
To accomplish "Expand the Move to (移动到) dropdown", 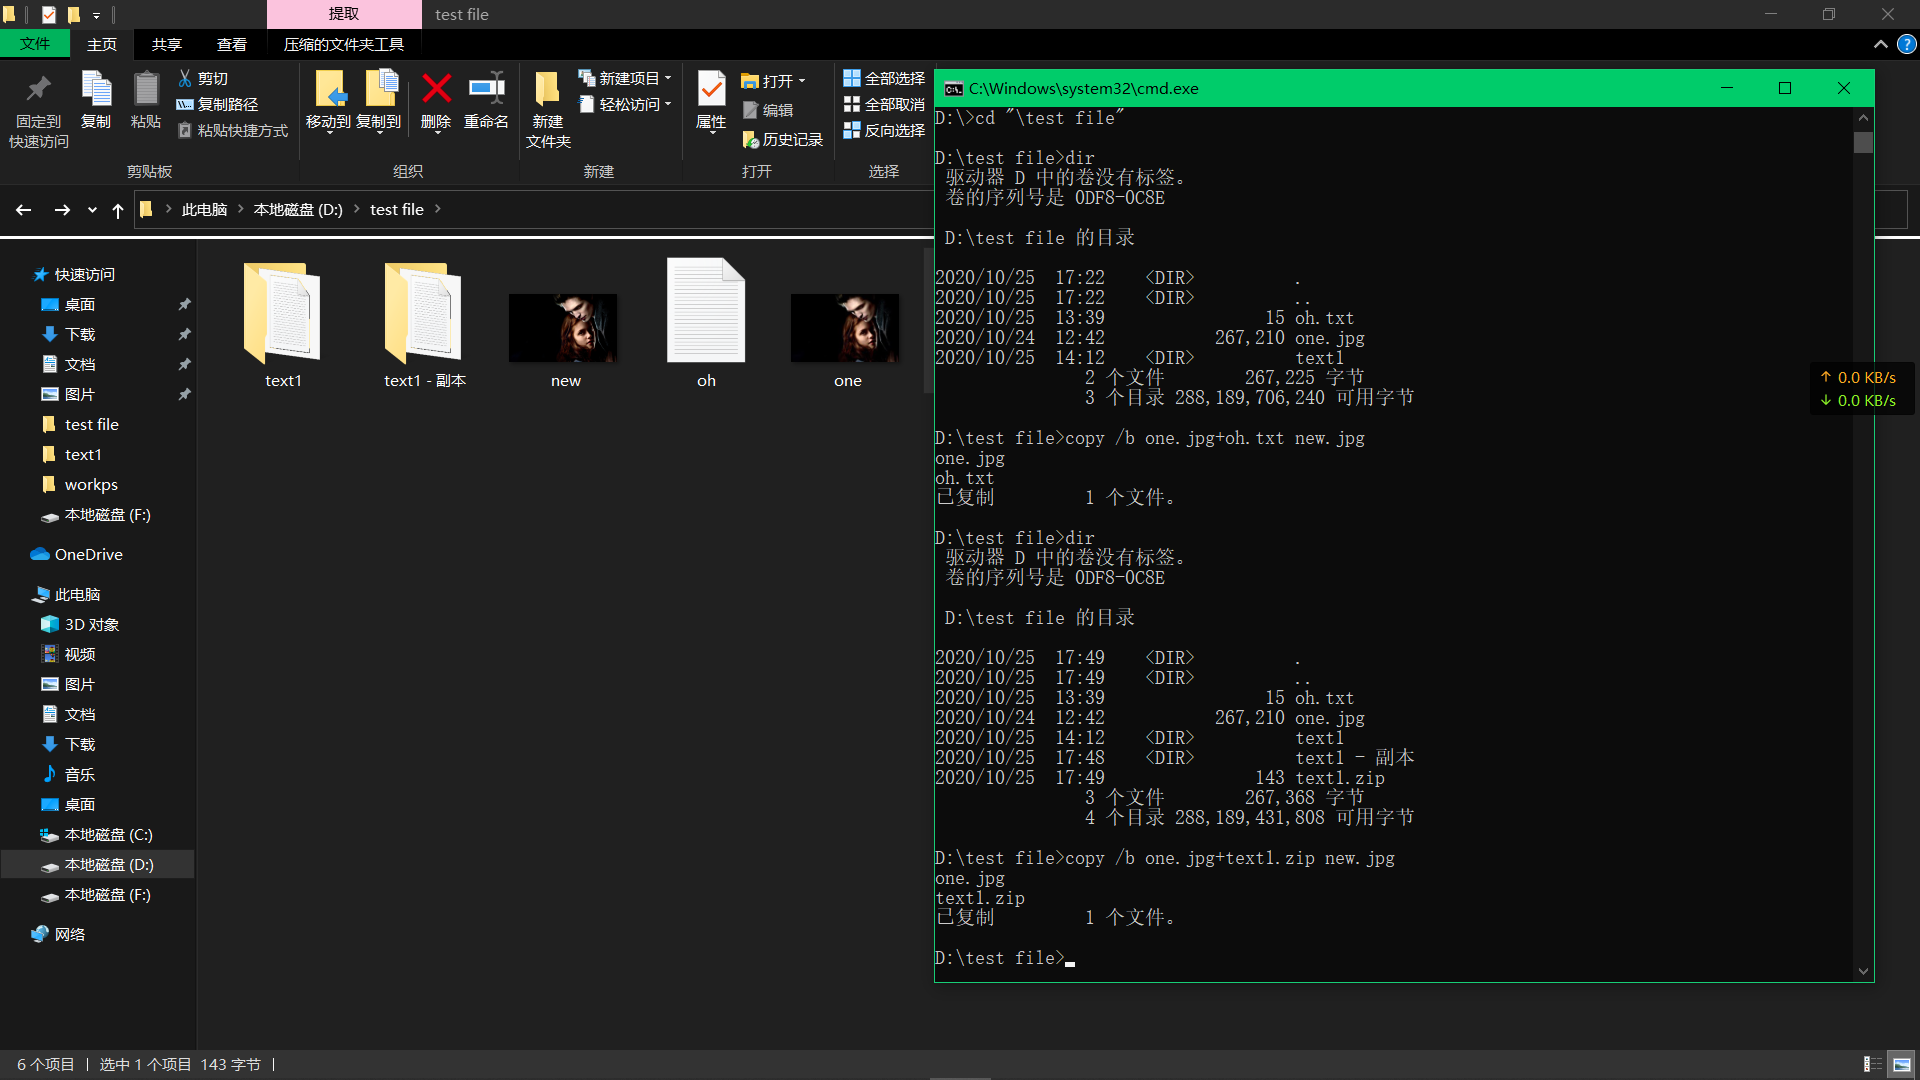I will tap(328, 133).
